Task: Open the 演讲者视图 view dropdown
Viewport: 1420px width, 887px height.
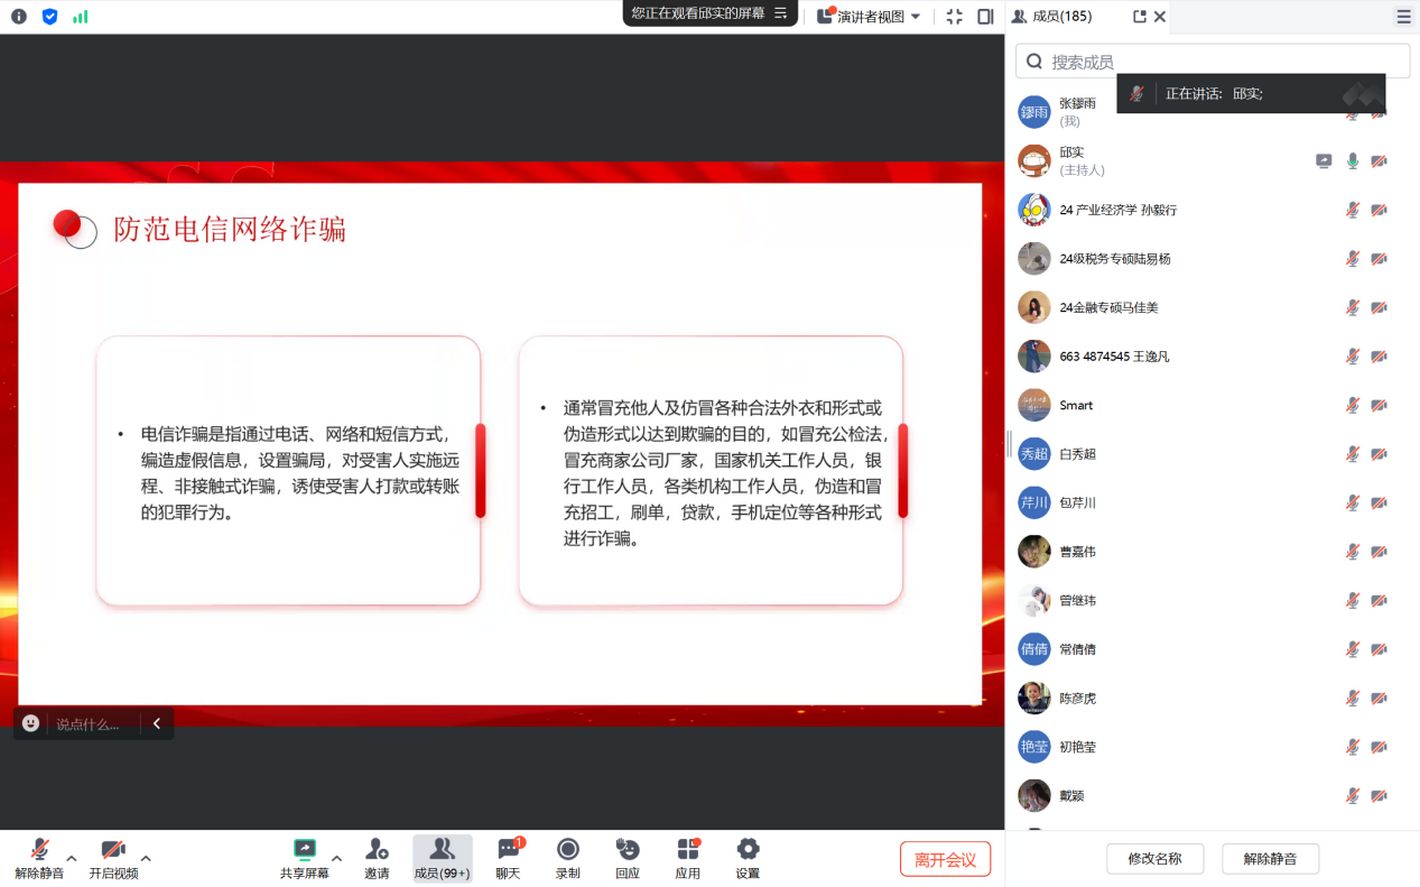Action: [869, 16]
